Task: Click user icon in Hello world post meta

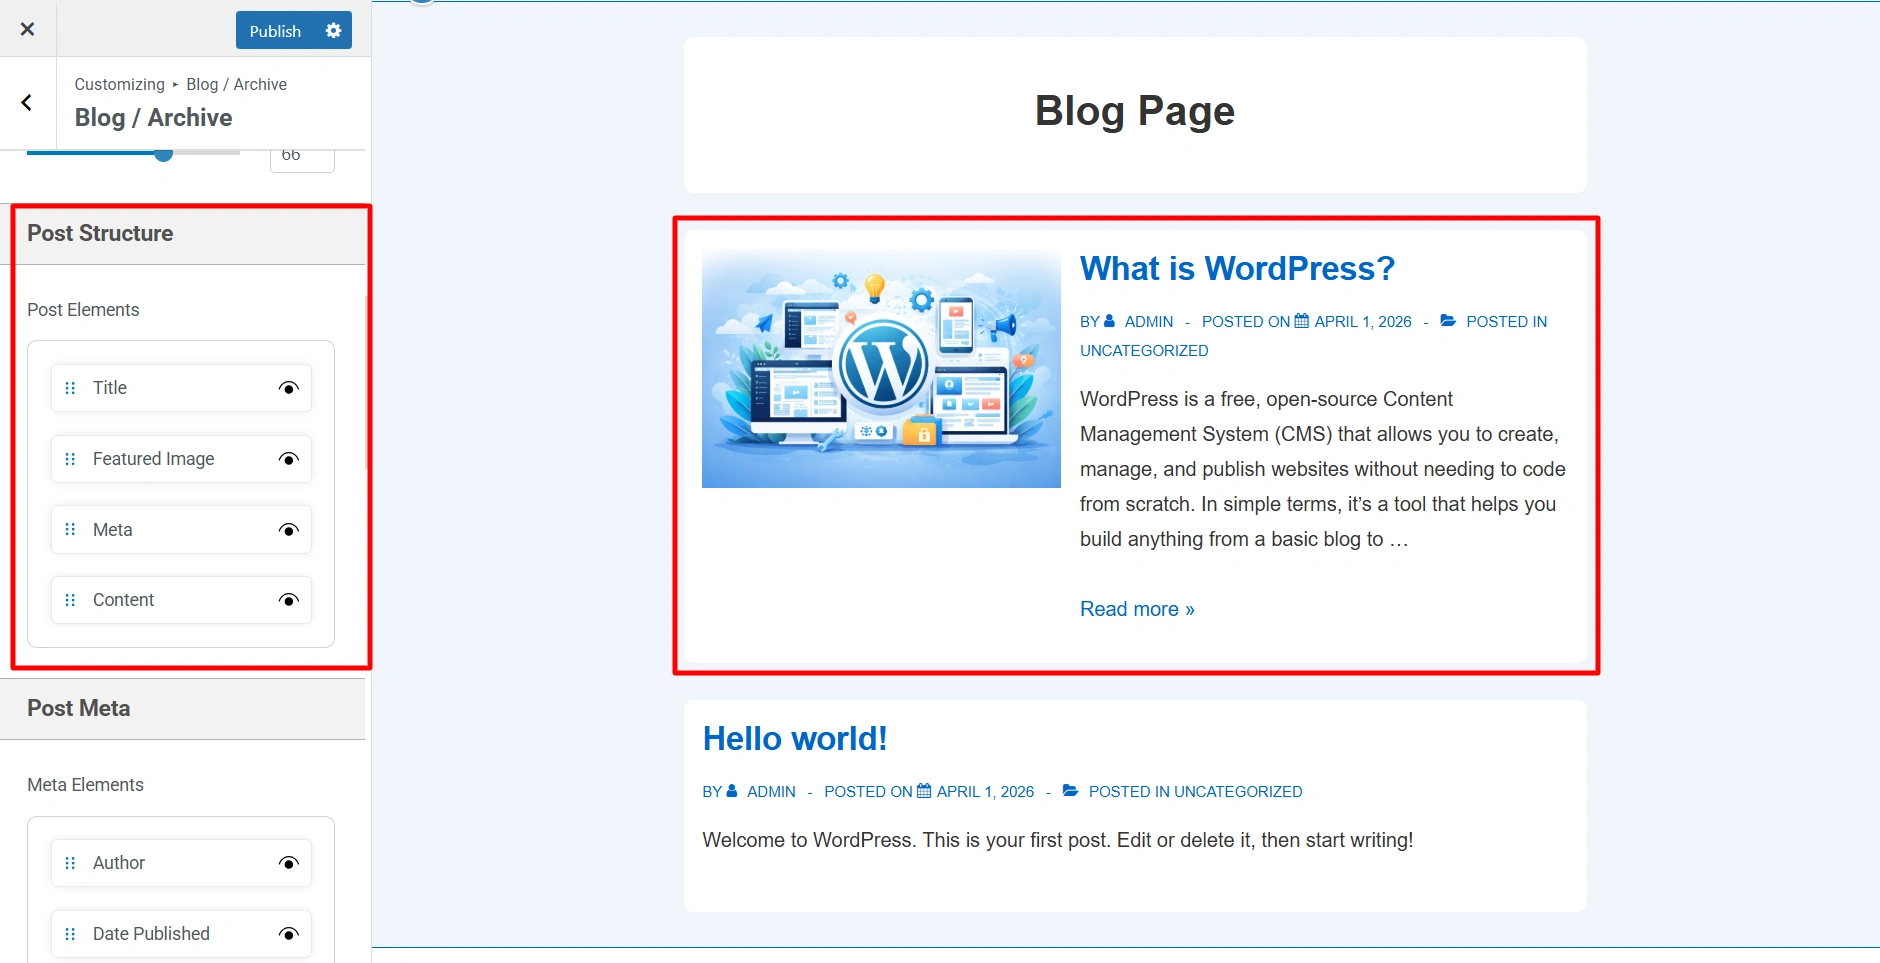Action: 731,791
